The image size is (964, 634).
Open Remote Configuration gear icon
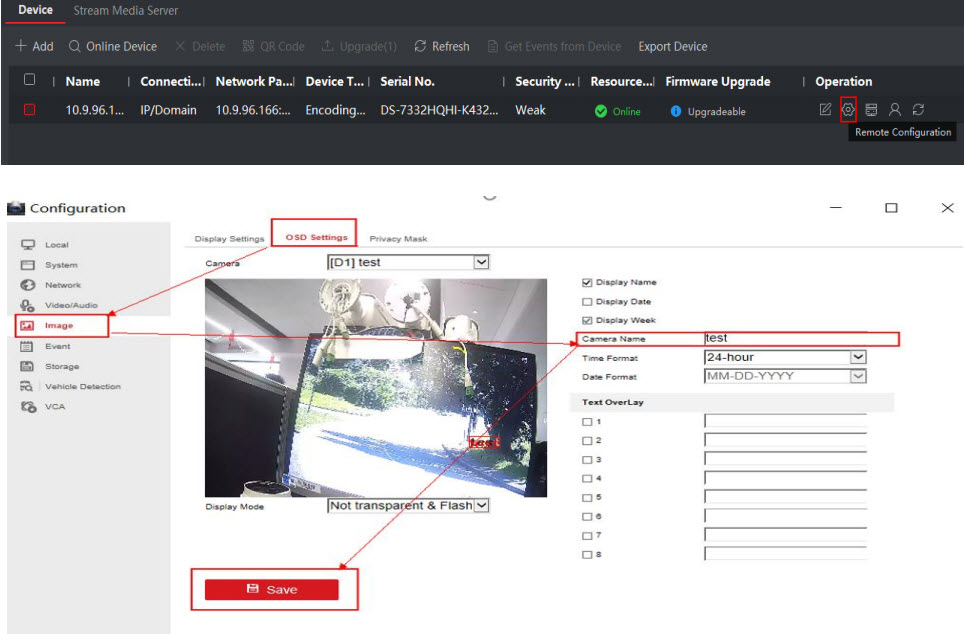[848, 110]
